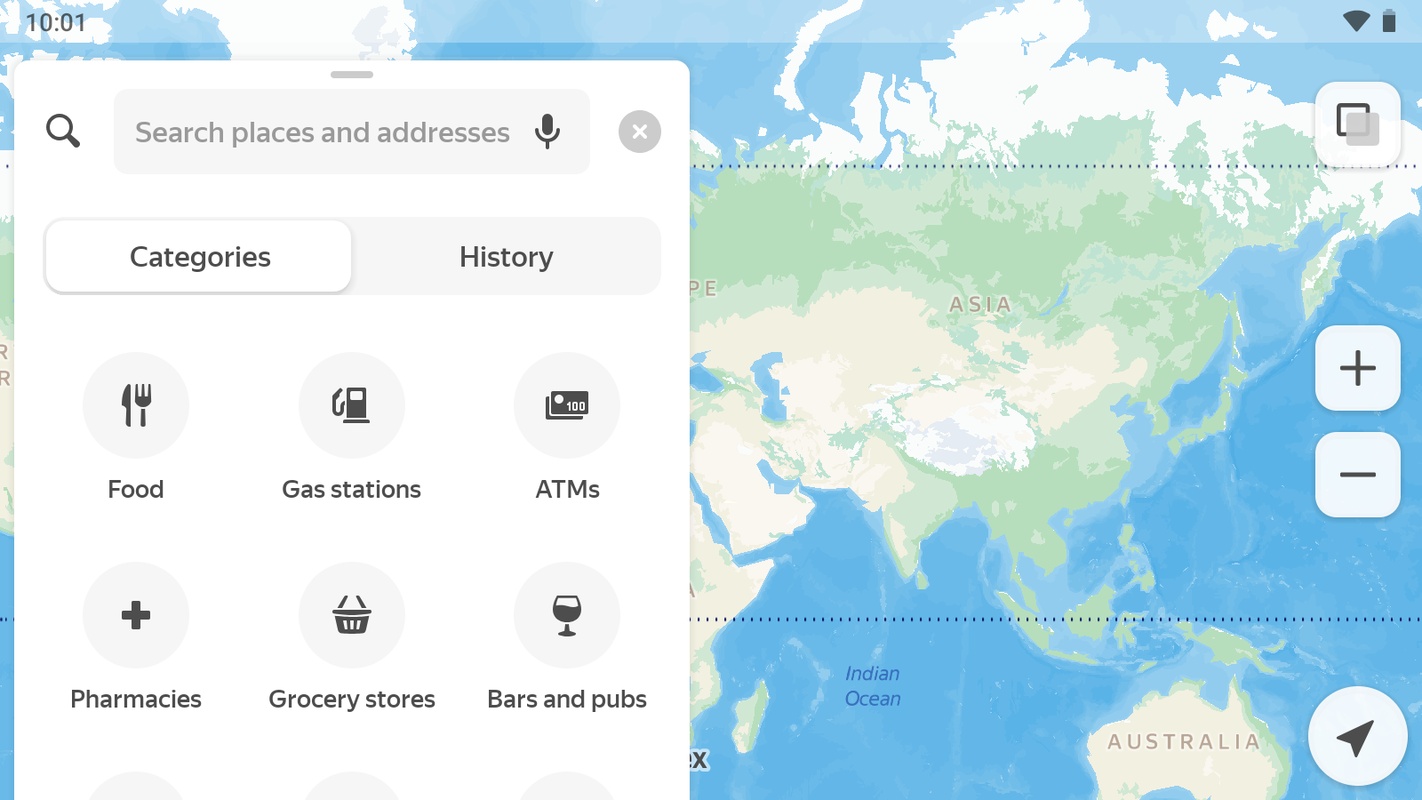Tap the panel drag handle

[x=352, y=75]
